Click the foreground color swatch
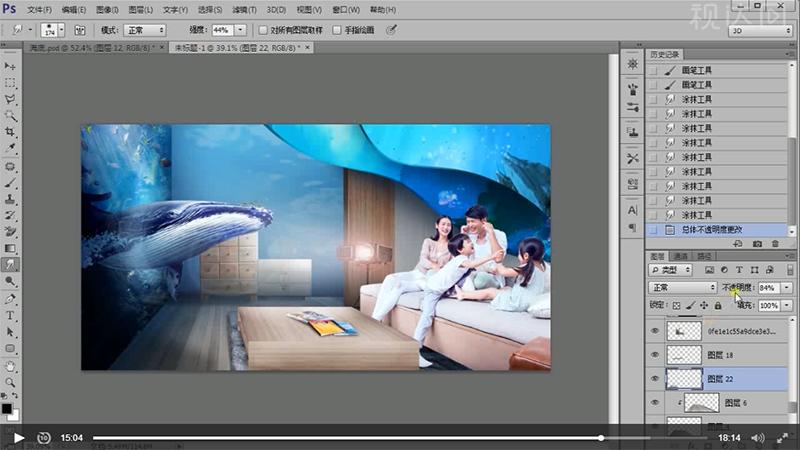This screenshot has height=450, width=800. pyautogui.click(x=7, y=408)
